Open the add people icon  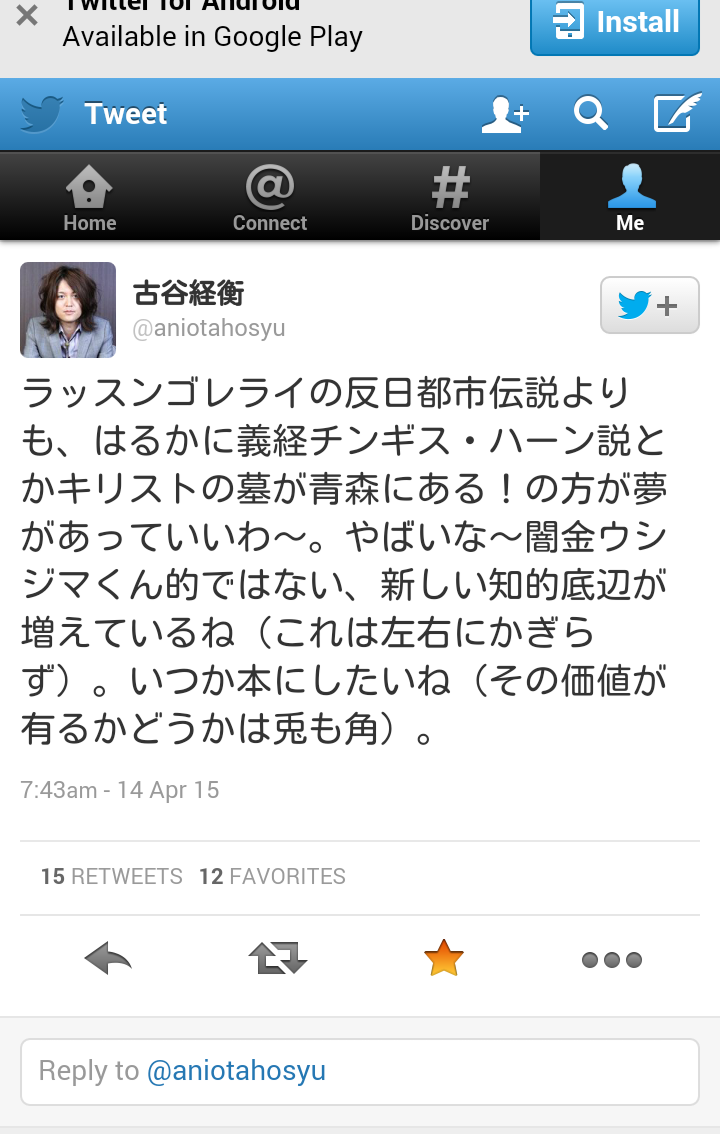click(x=505, y=114)
